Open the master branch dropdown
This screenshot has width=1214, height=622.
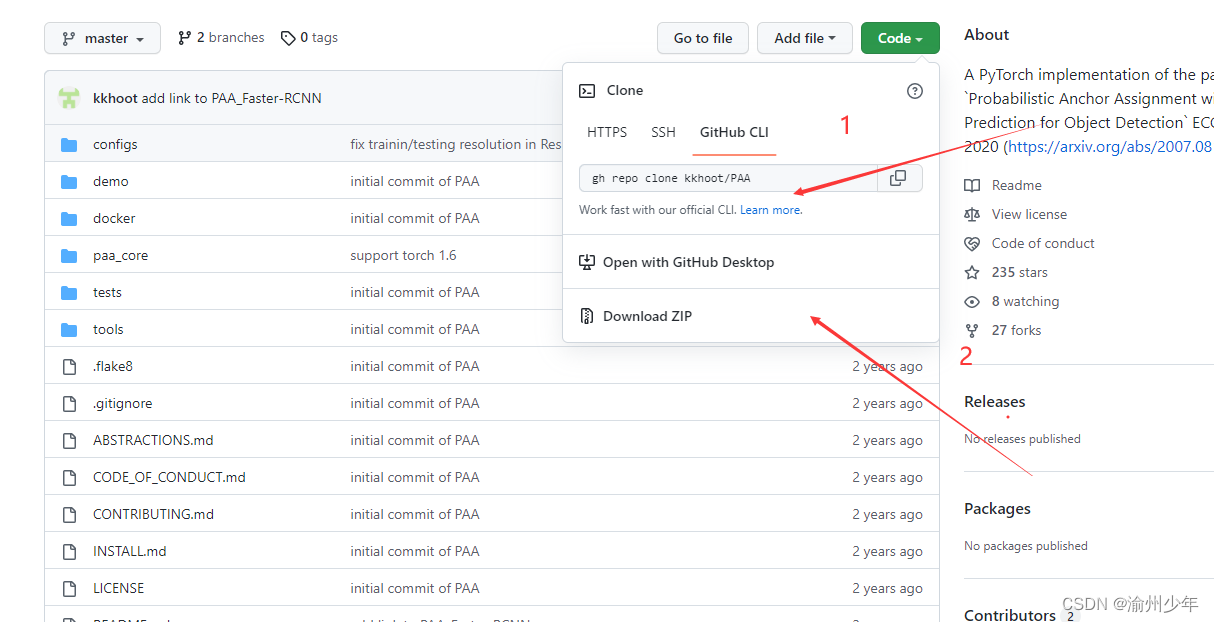coord(102,38)
